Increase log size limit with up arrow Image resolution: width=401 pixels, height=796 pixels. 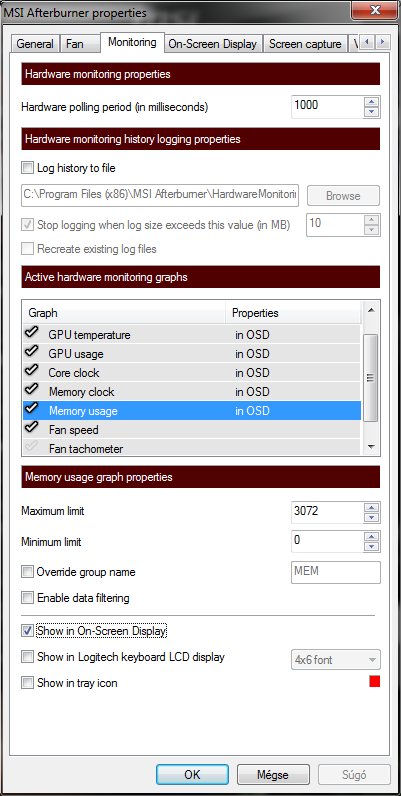coord(372,220)
